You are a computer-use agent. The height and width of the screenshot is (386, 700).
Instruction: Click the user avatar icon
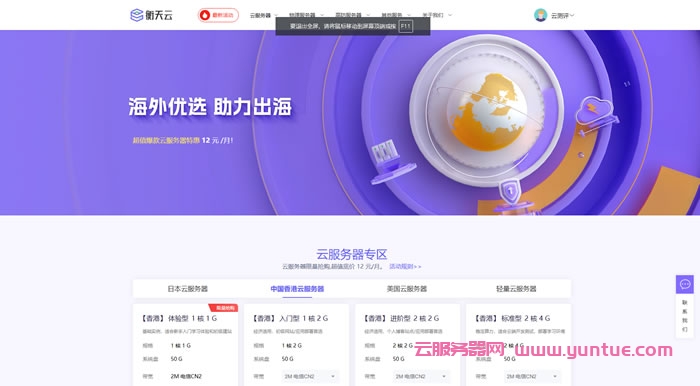540,15
